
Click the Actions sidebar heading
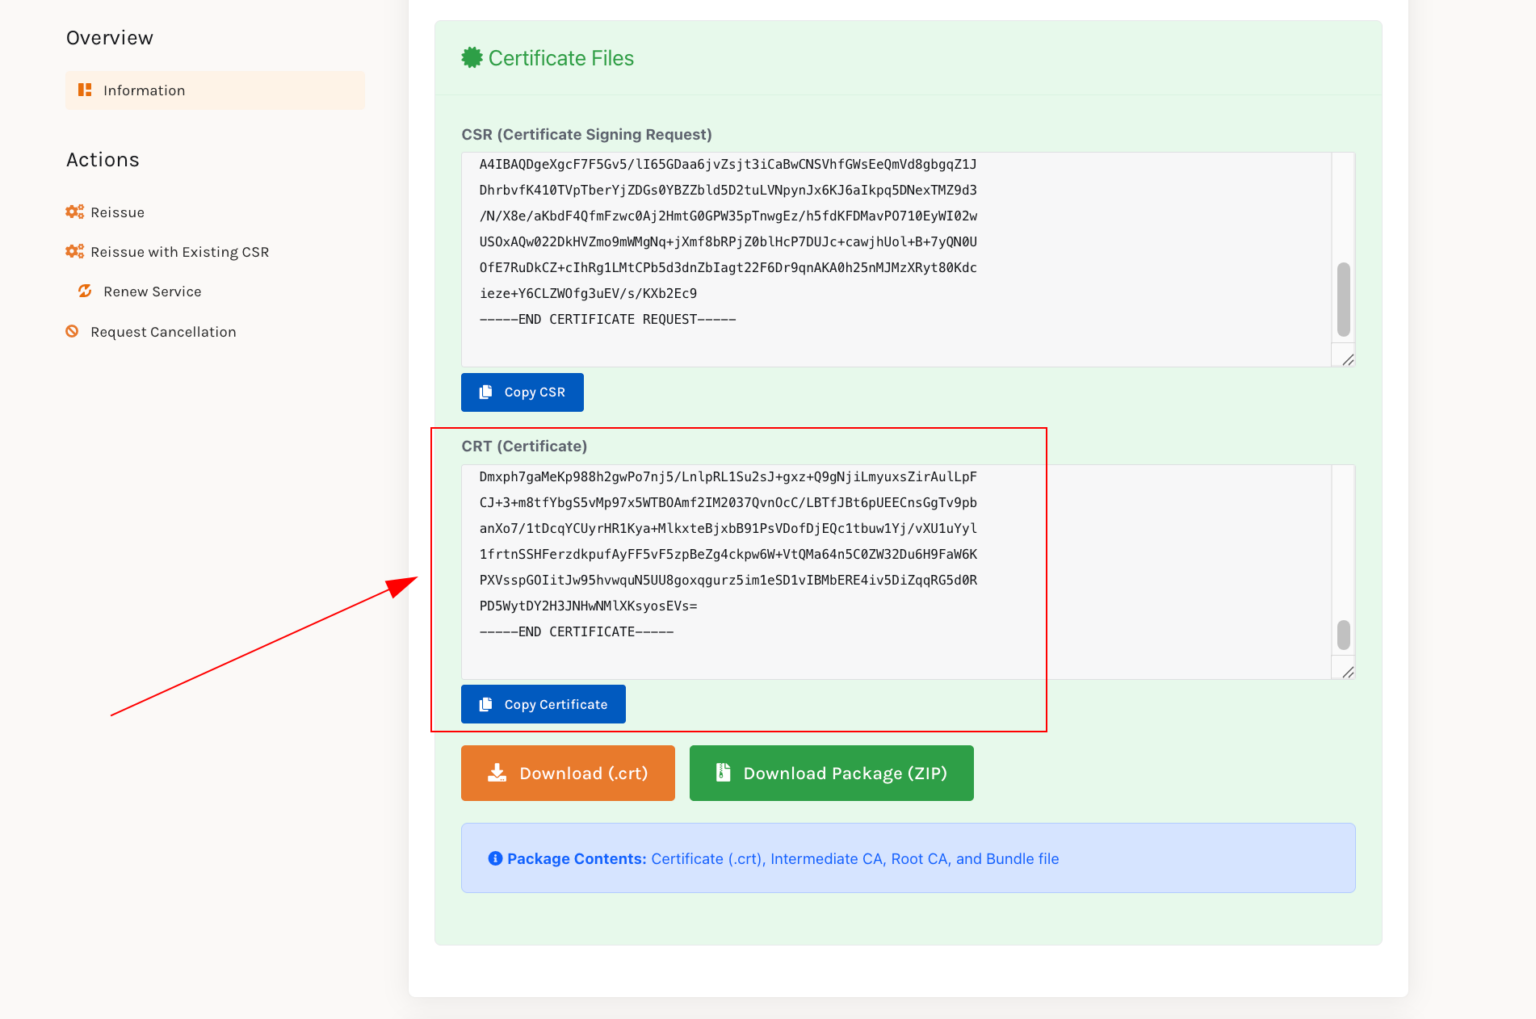pyautogui.click(x=103, y=160)
